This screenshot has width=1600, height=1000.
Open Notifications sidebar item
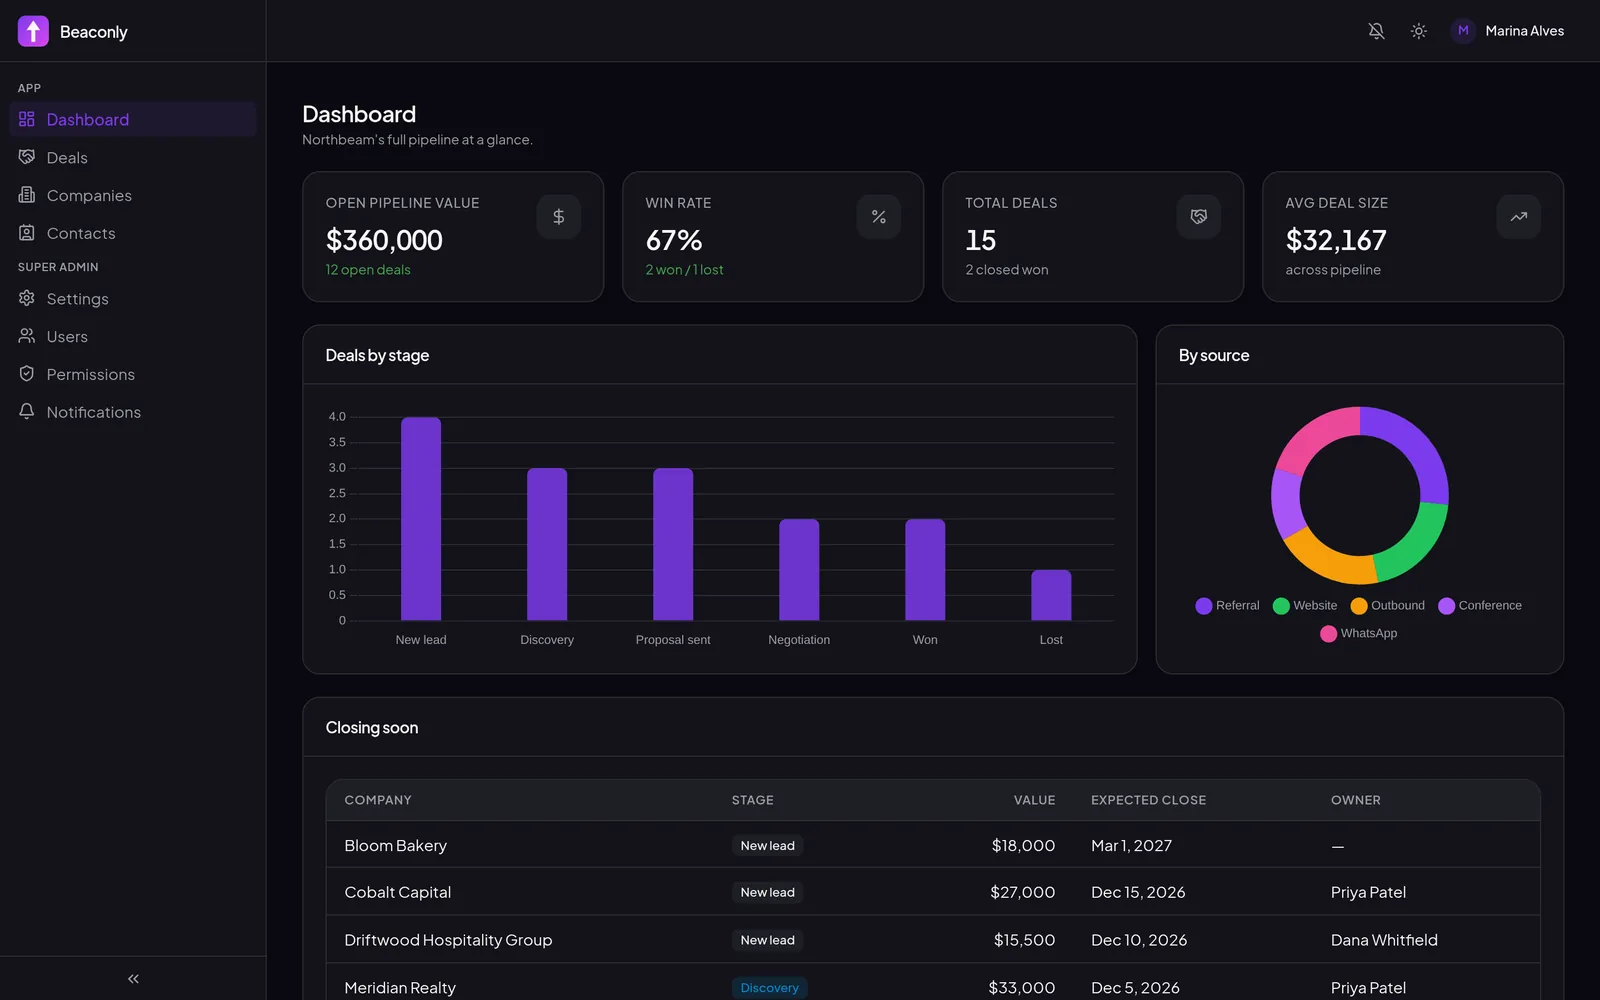coord(133,412)
